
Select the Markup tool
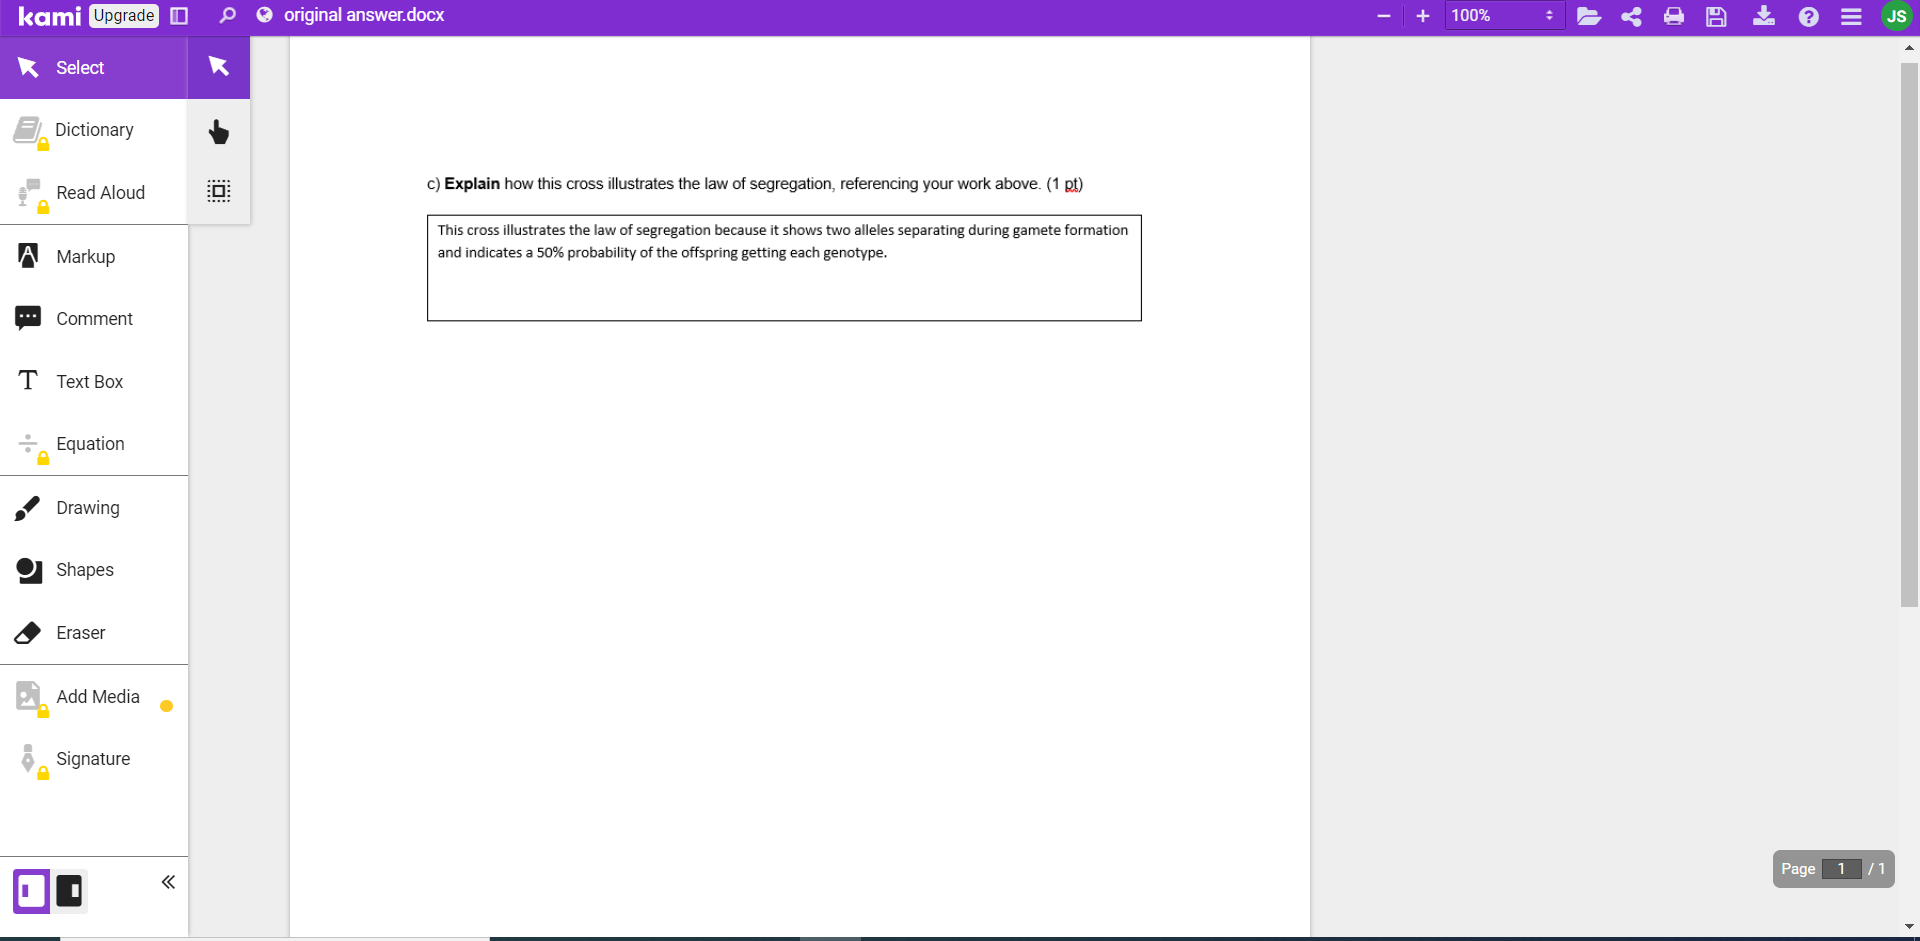tap(86, 257)
